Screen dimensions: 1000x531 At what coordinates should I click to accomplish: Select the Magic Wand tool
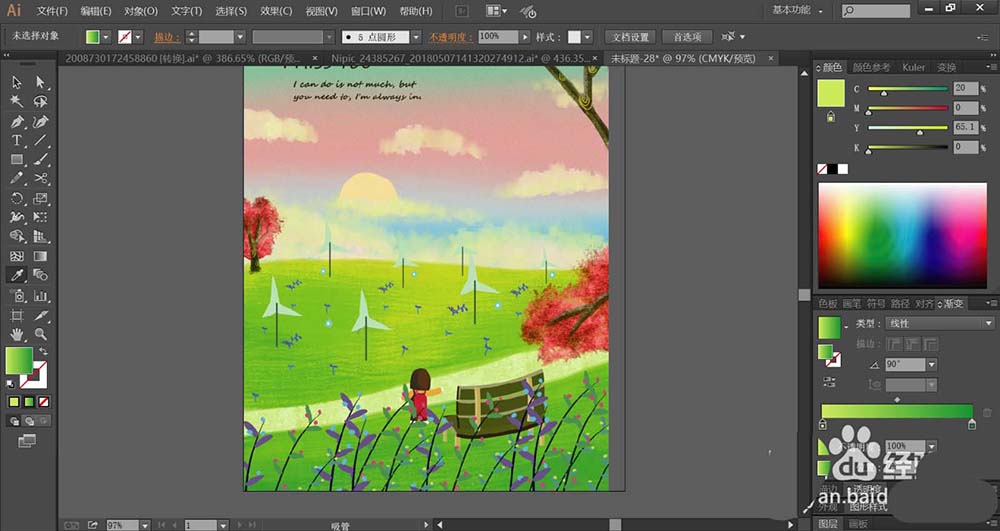tap(17, 102)
